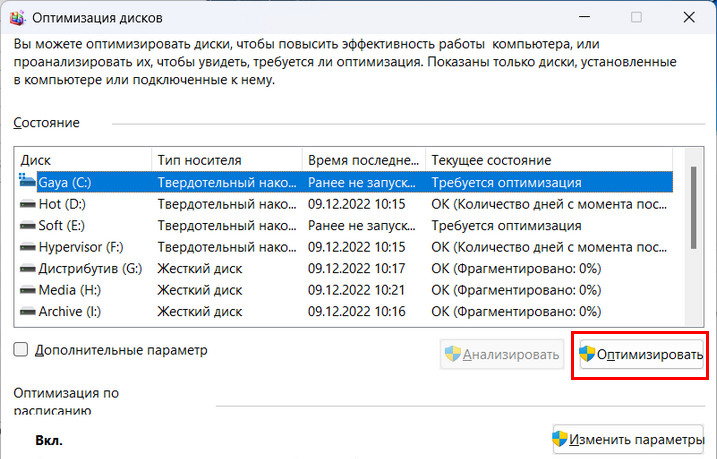Click Жесткий диск type for Дистрибутив (G:)
The image size is (717, 459).
pyautogui.click(x=200, y=268)
